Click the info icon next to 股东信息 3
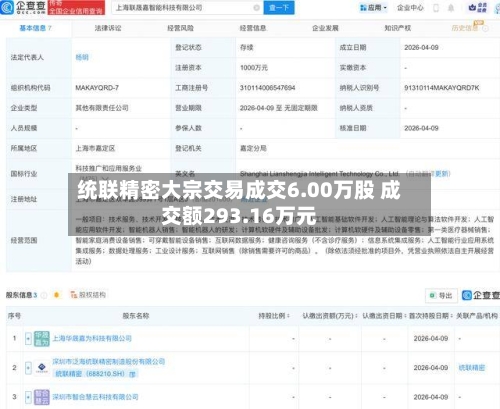 coord(44,295)
